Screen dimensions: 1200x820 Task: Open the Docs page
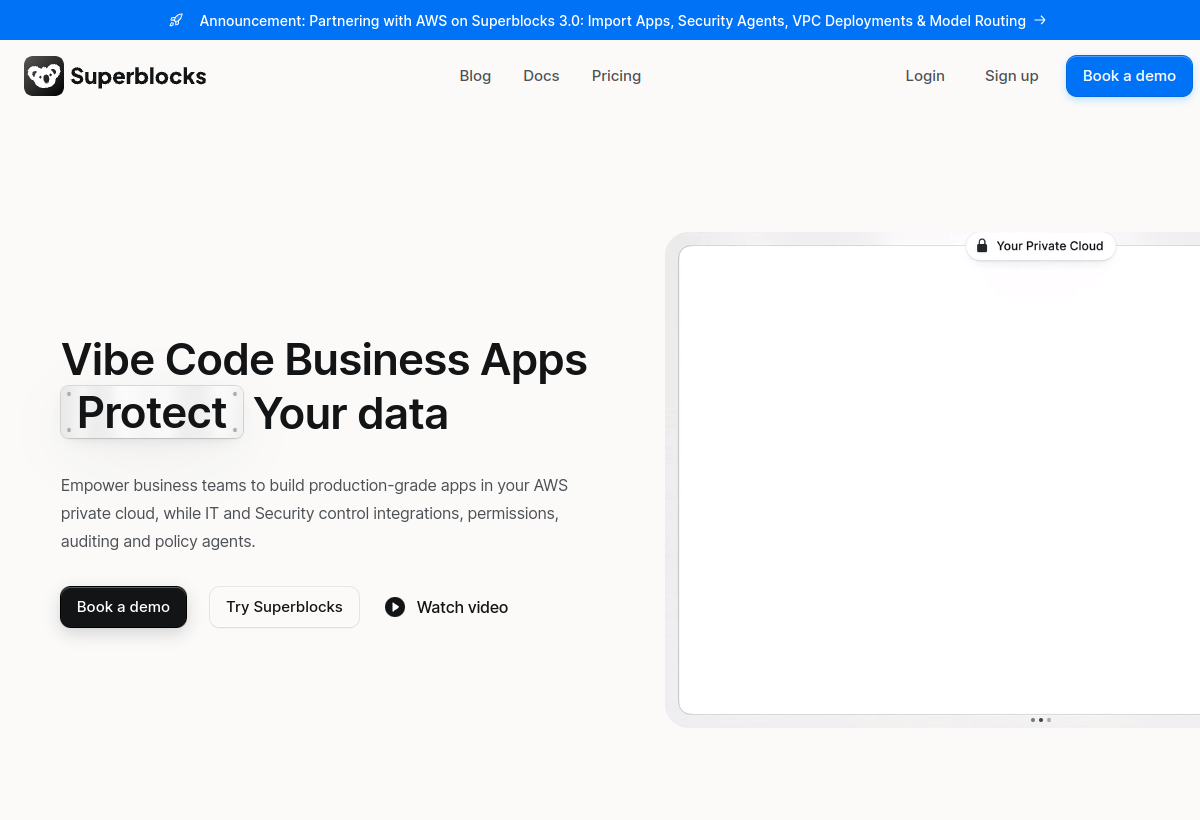(541, 76)
